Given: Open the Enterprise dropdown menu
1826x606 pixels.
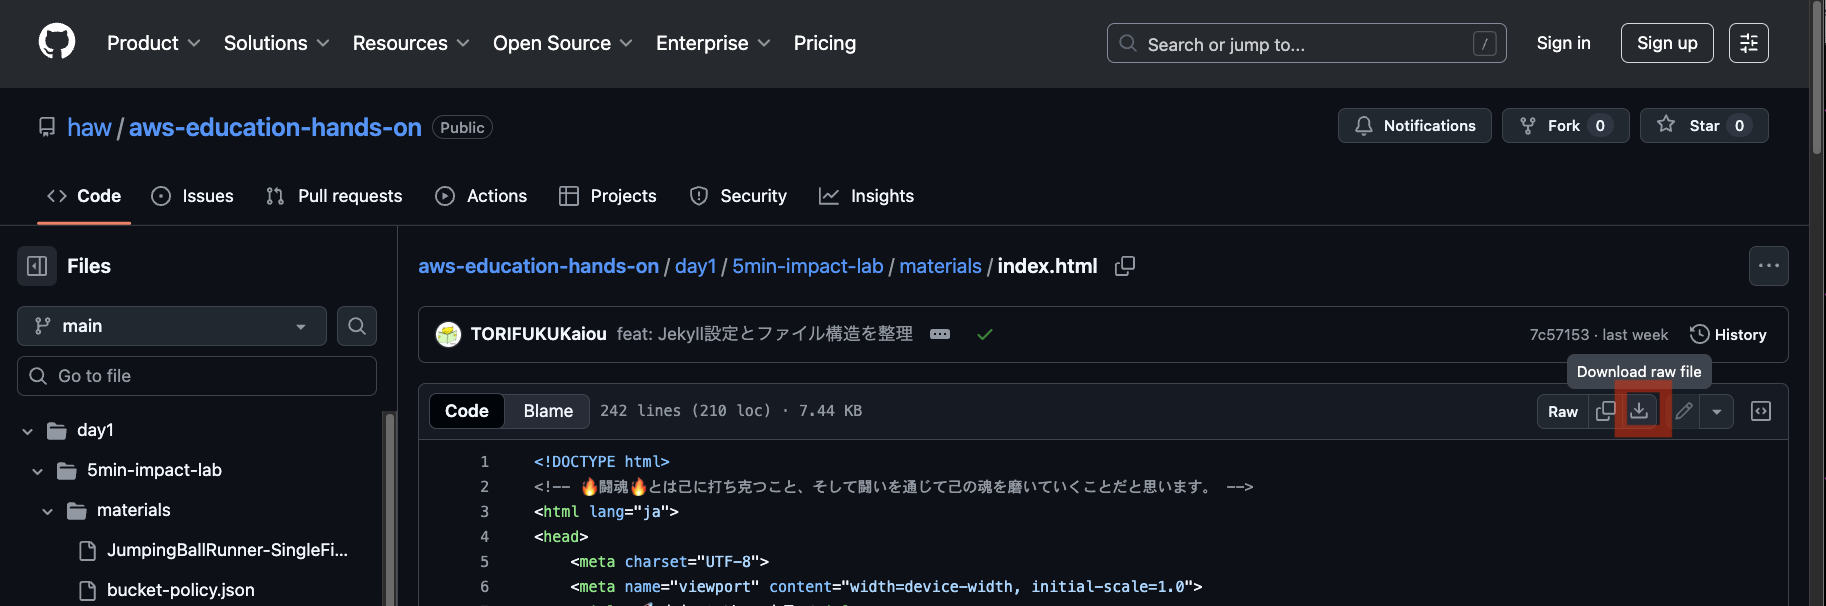Looking at the screenshot, I should click(713, 43).
